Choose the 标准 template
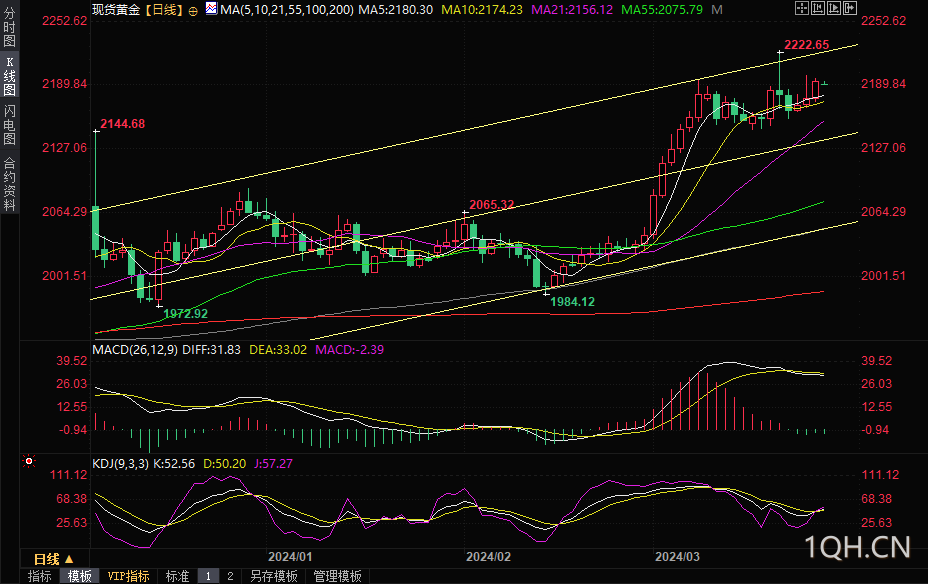 pyautogui.click(x=177, y=576)
